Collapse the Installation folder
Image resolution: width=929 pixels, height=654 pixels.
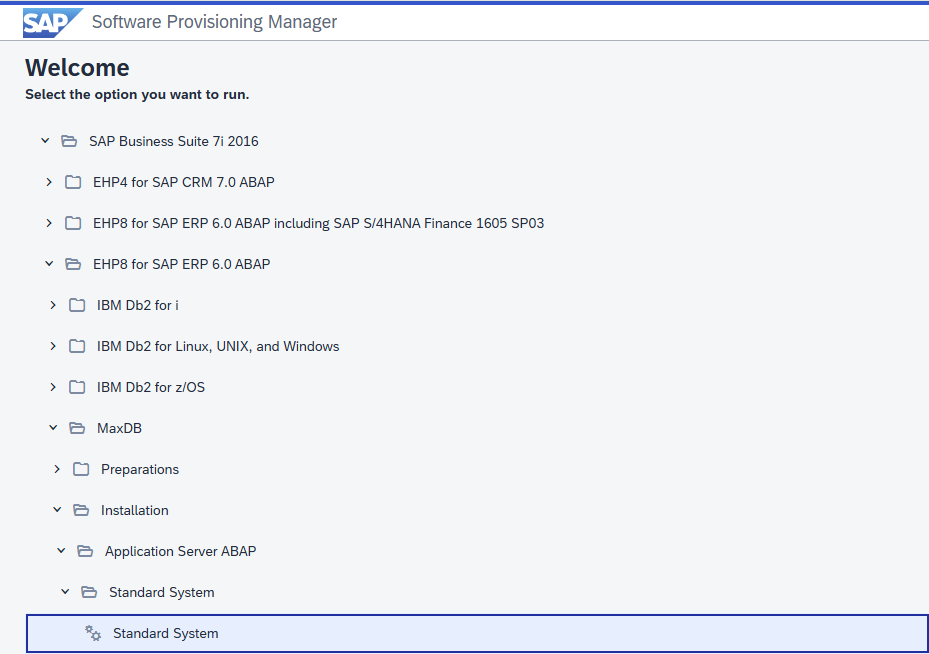pos(57,509)
